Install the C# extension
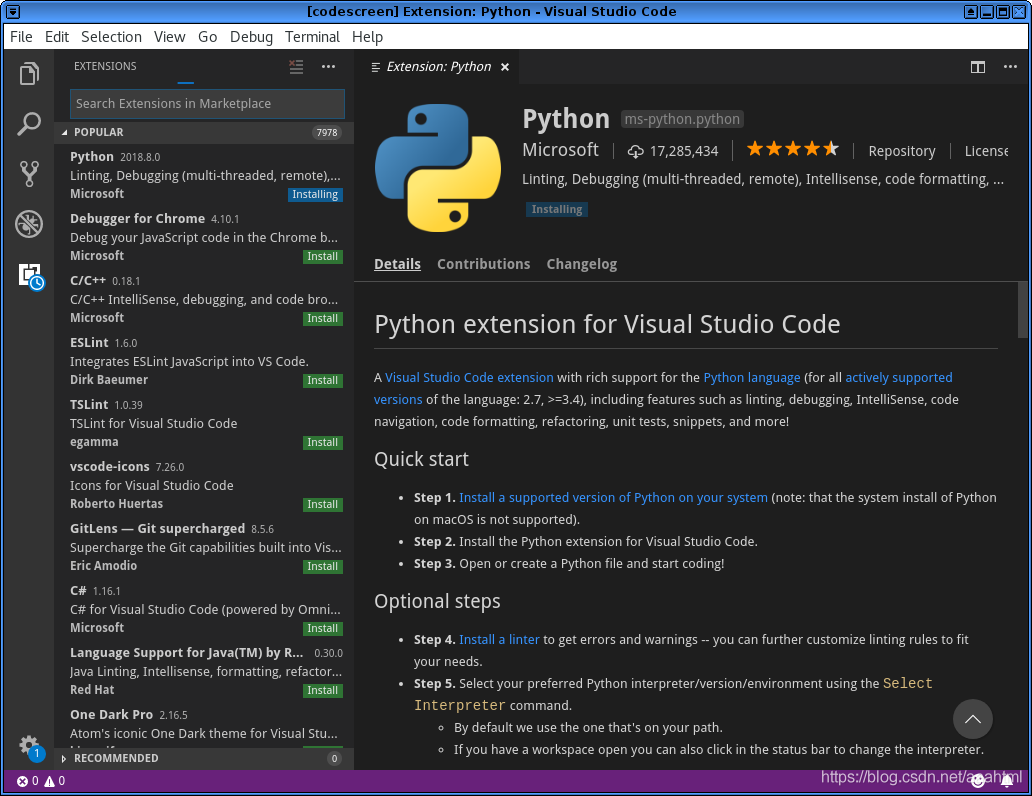1032x796 pixels. (x=322, y=628)
